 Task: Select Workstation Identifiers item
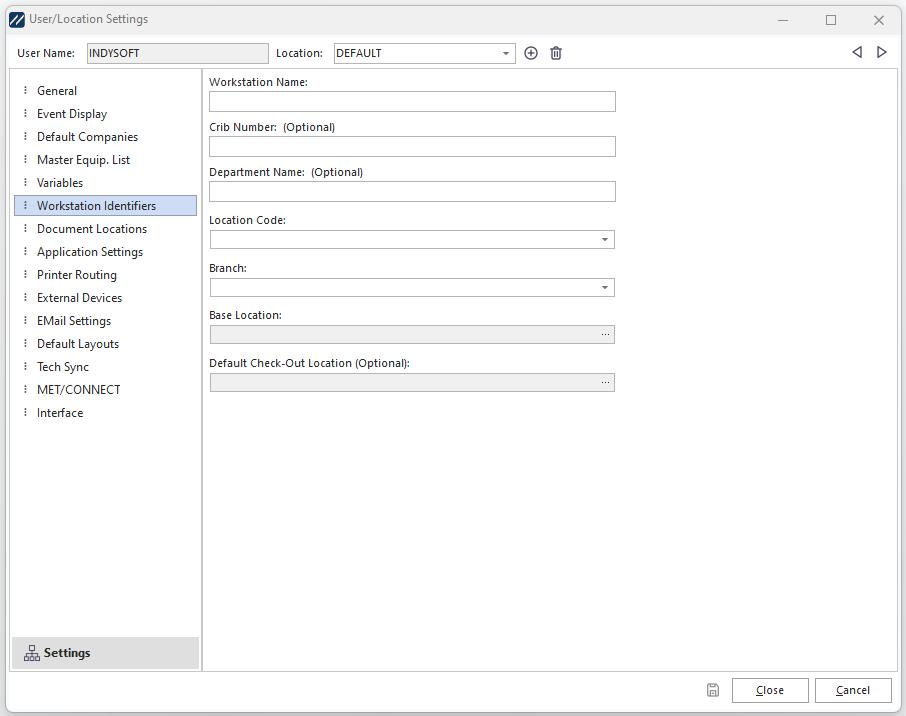tap(105, 206)
